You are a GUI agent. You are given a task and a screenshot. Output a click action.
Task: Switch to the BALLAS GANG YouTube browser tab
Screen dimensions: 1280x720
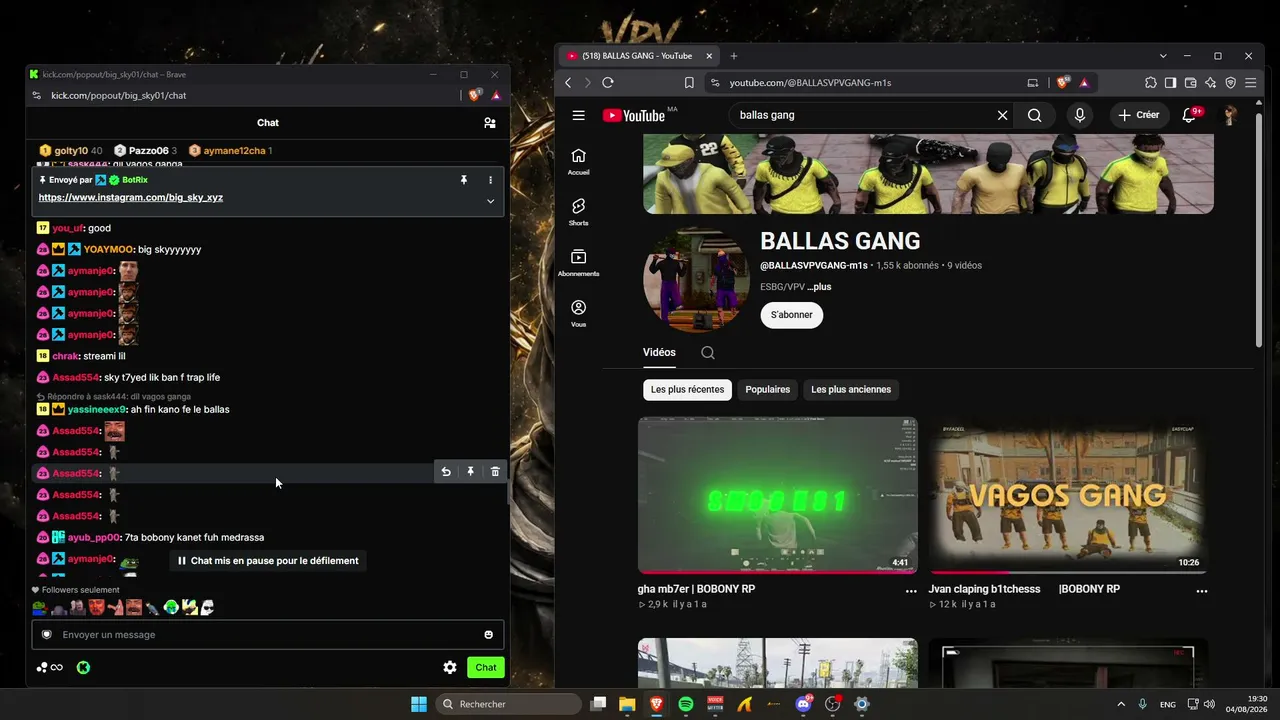[638, 56]
